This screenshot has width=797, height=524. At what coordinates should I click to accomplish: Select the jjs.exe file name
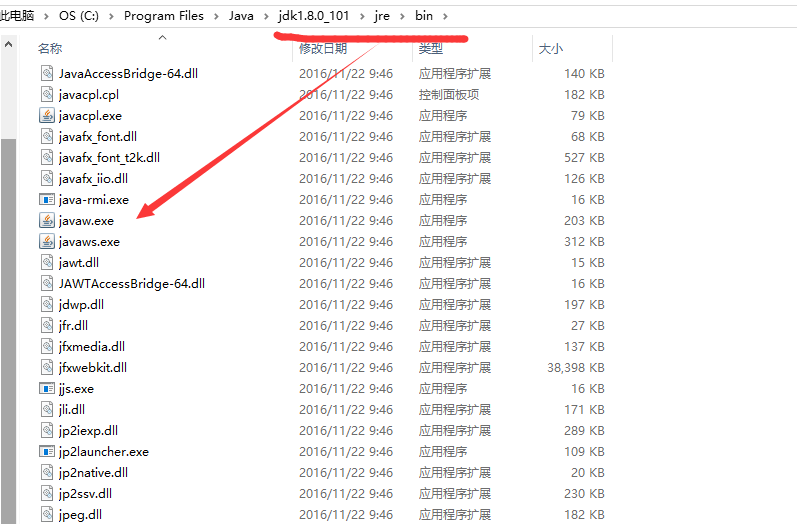[x=76, y=388]
